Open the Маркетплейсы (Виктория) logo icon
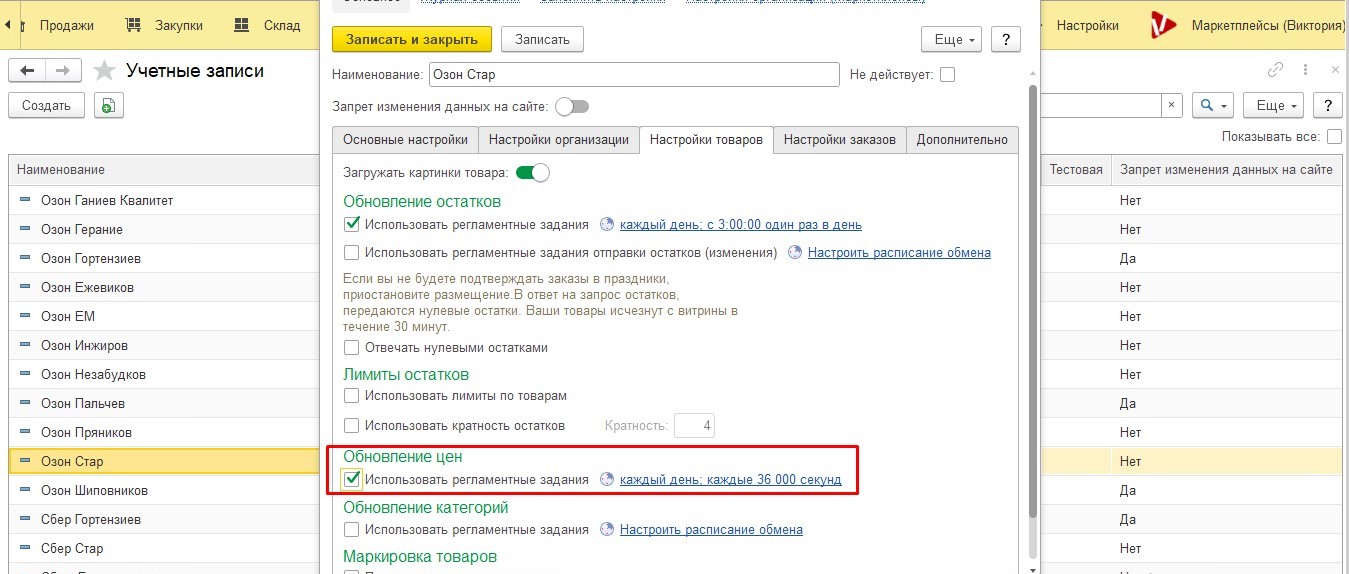The width and height of the screenshot is (1349, 574). click(x=1163, y=25)
